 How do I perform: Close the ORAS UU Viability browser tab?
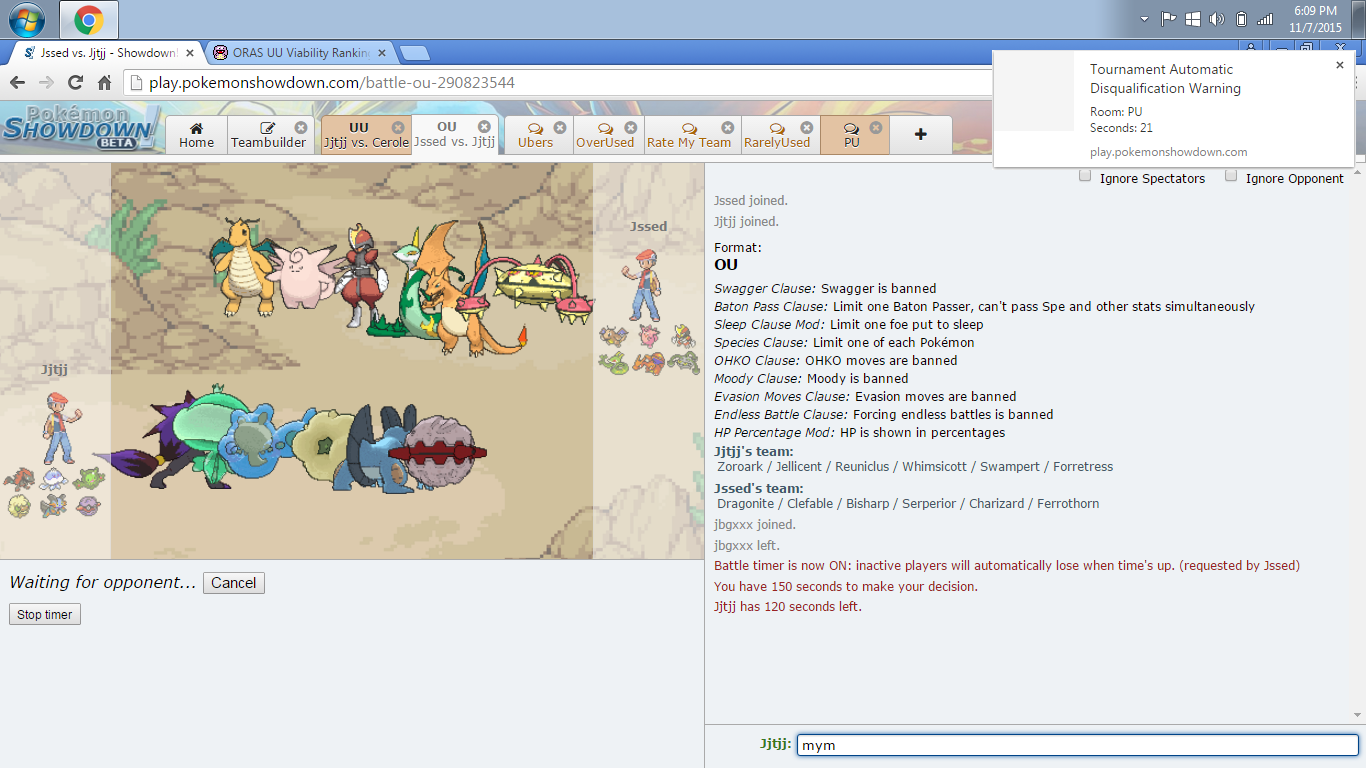(x=382, y=53)
